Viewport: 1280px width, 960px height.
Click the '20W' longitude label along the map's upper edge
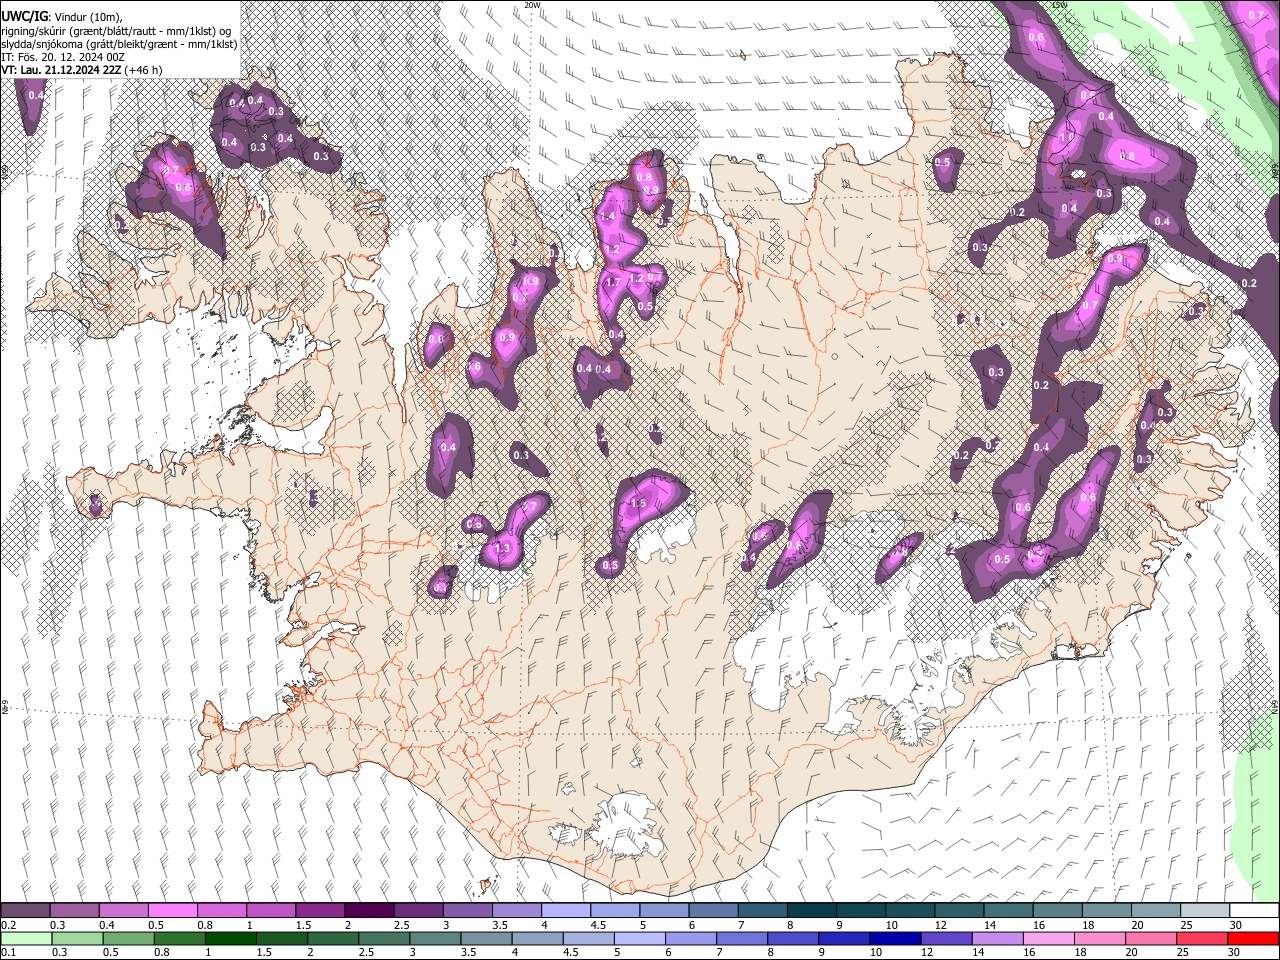532,5
